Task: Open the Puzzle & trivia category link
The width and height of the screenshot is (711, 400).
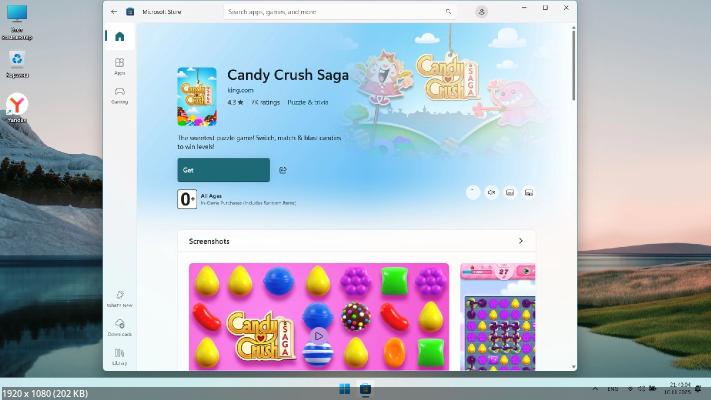Action: coord(308,102)
